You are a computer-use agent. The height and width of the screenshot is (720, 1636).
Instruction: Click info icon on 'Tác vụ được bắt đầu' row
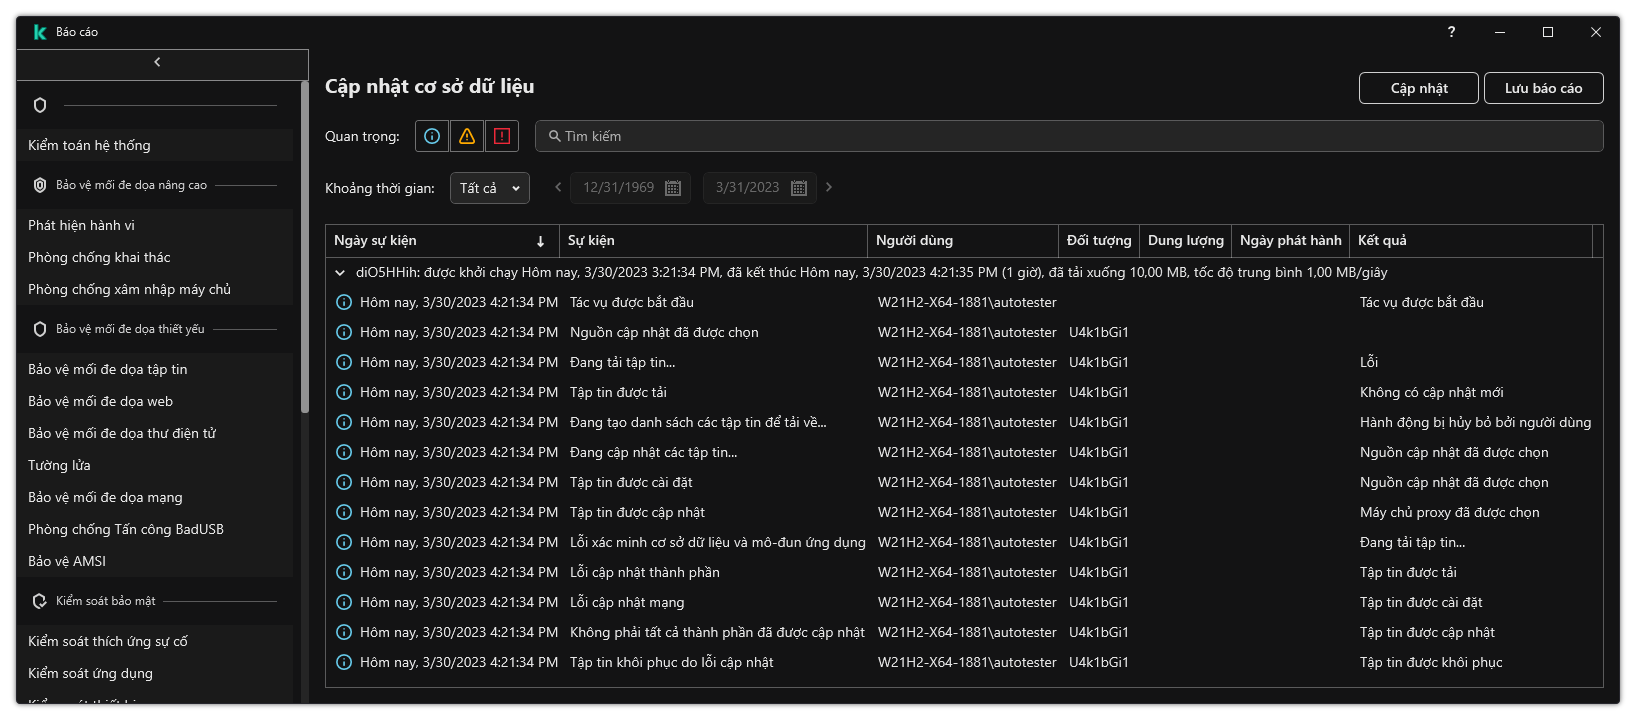click(344, 302)
